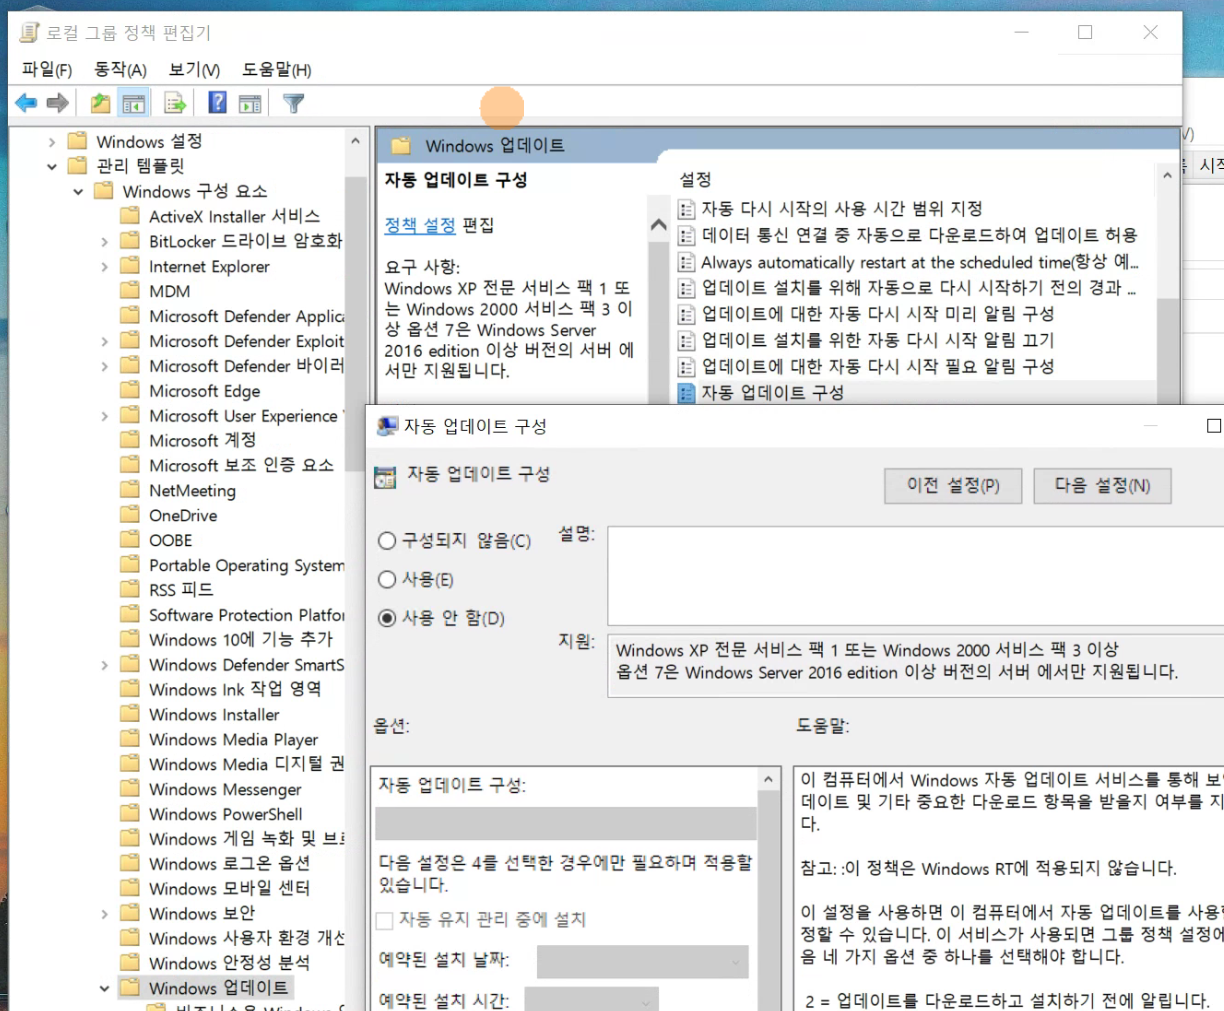Viewport: 1224px width, 1011px height.
Task: Select Windows Ink 작업 영역 tree item
Action: click(x=235, y=689)
